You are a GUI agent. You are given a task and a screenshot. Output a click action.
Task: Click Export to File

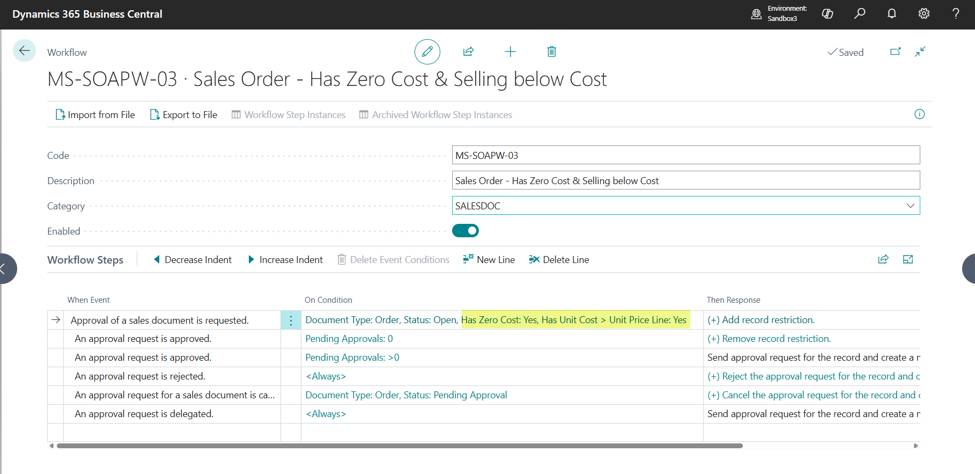click(x=183, y=114)
